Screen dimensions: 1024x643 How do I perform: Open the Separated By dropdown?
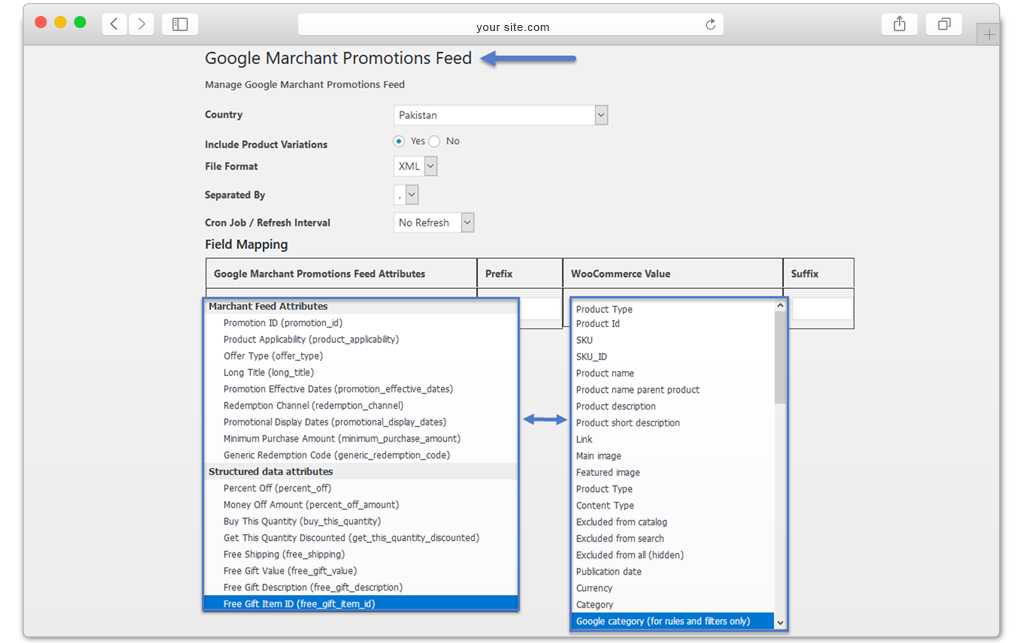tap(406, 195)
